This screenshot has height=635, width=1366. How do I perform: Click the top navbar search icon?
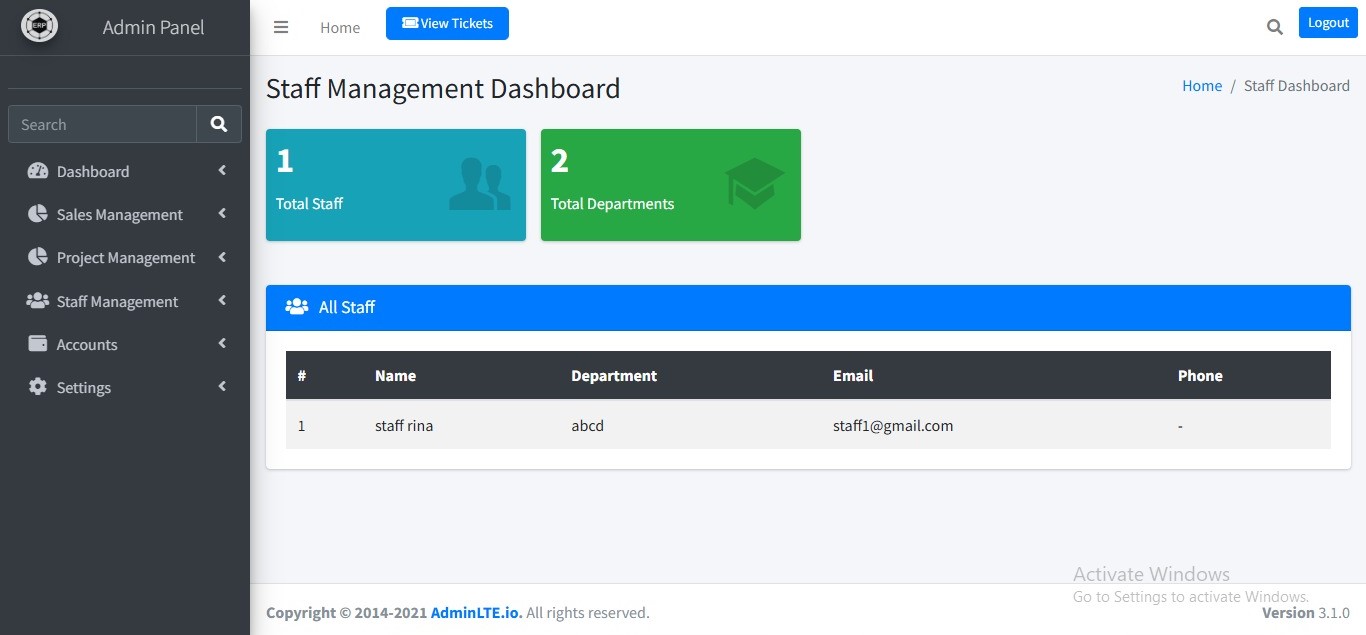point(1274,28)
